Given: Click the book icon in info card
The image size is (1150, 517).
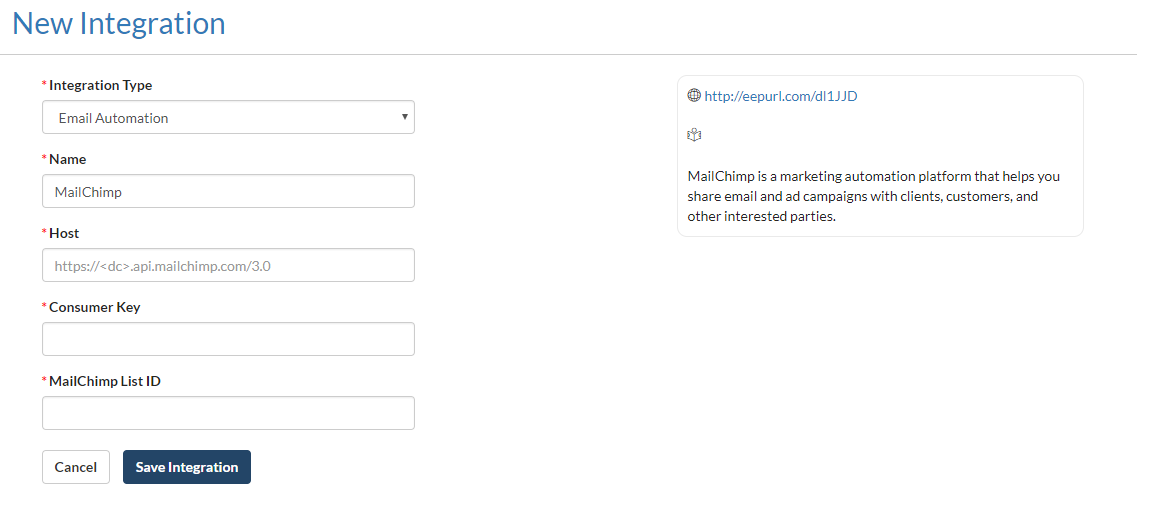Looking at the screenshot, I should (695, 135).
